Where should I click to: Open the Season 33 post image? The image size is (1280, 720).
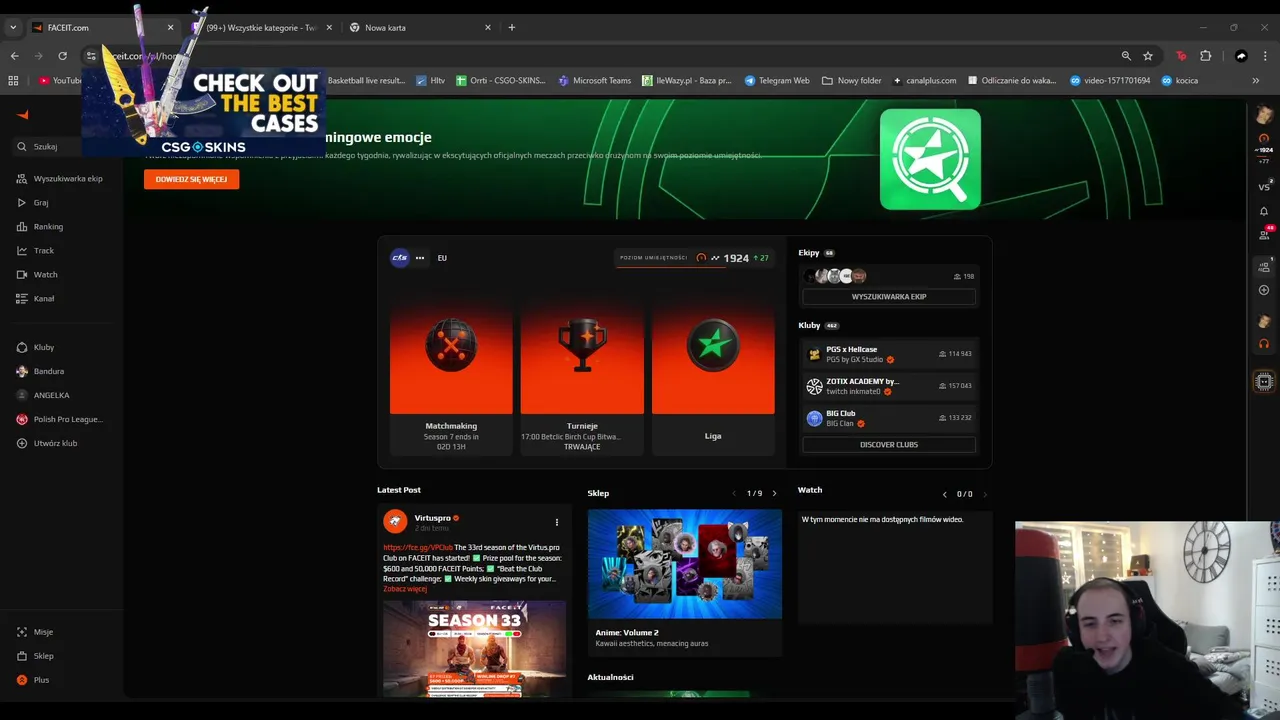tap(474, 648)
